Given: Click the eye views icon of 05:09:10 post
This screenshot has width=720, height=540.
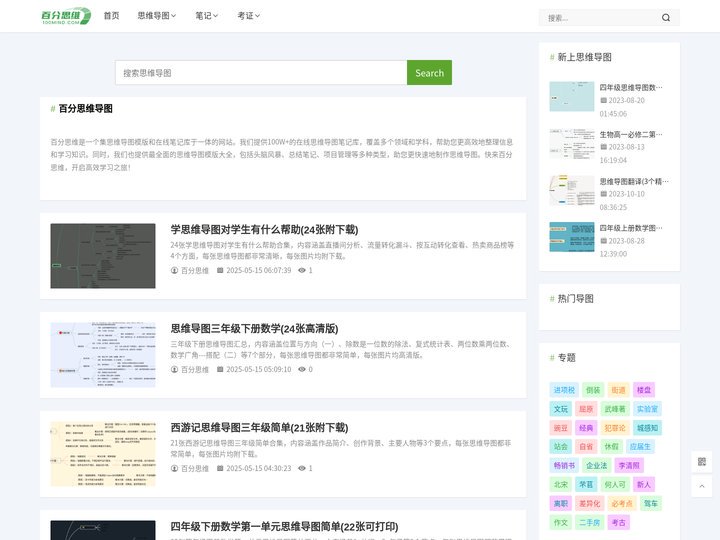Looking at the screenshot, I should (x=302, y=370).
